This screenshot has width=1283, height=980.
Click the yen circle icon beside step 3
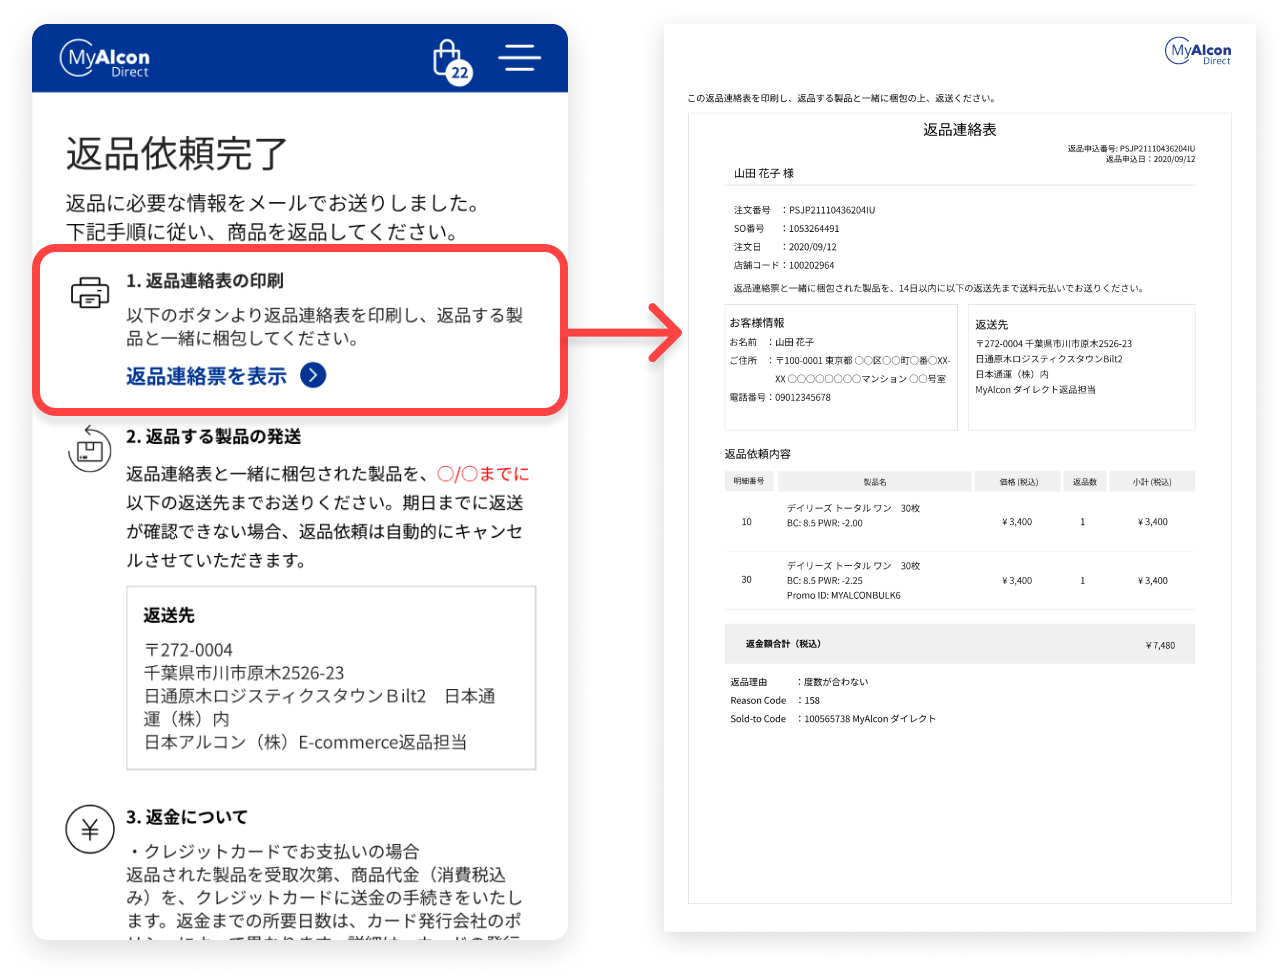(89, 830)
